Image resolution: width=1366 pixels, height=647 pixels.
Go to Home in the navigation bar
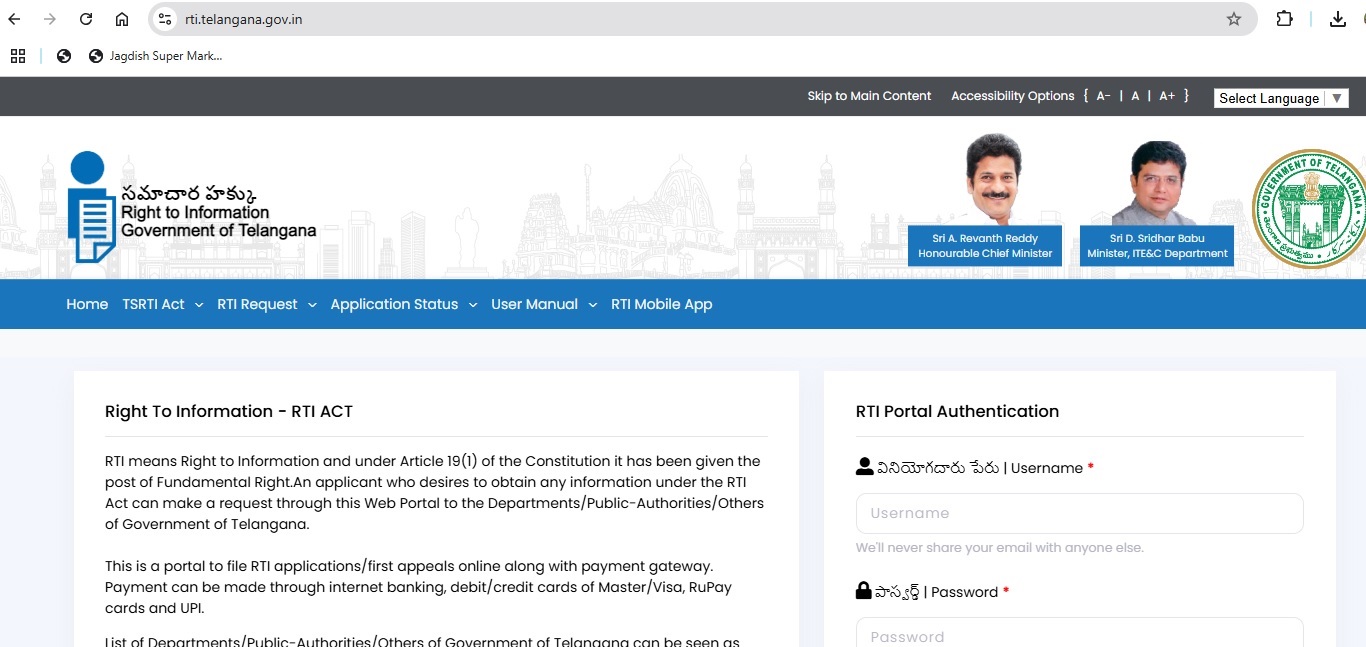click(87, 304)
